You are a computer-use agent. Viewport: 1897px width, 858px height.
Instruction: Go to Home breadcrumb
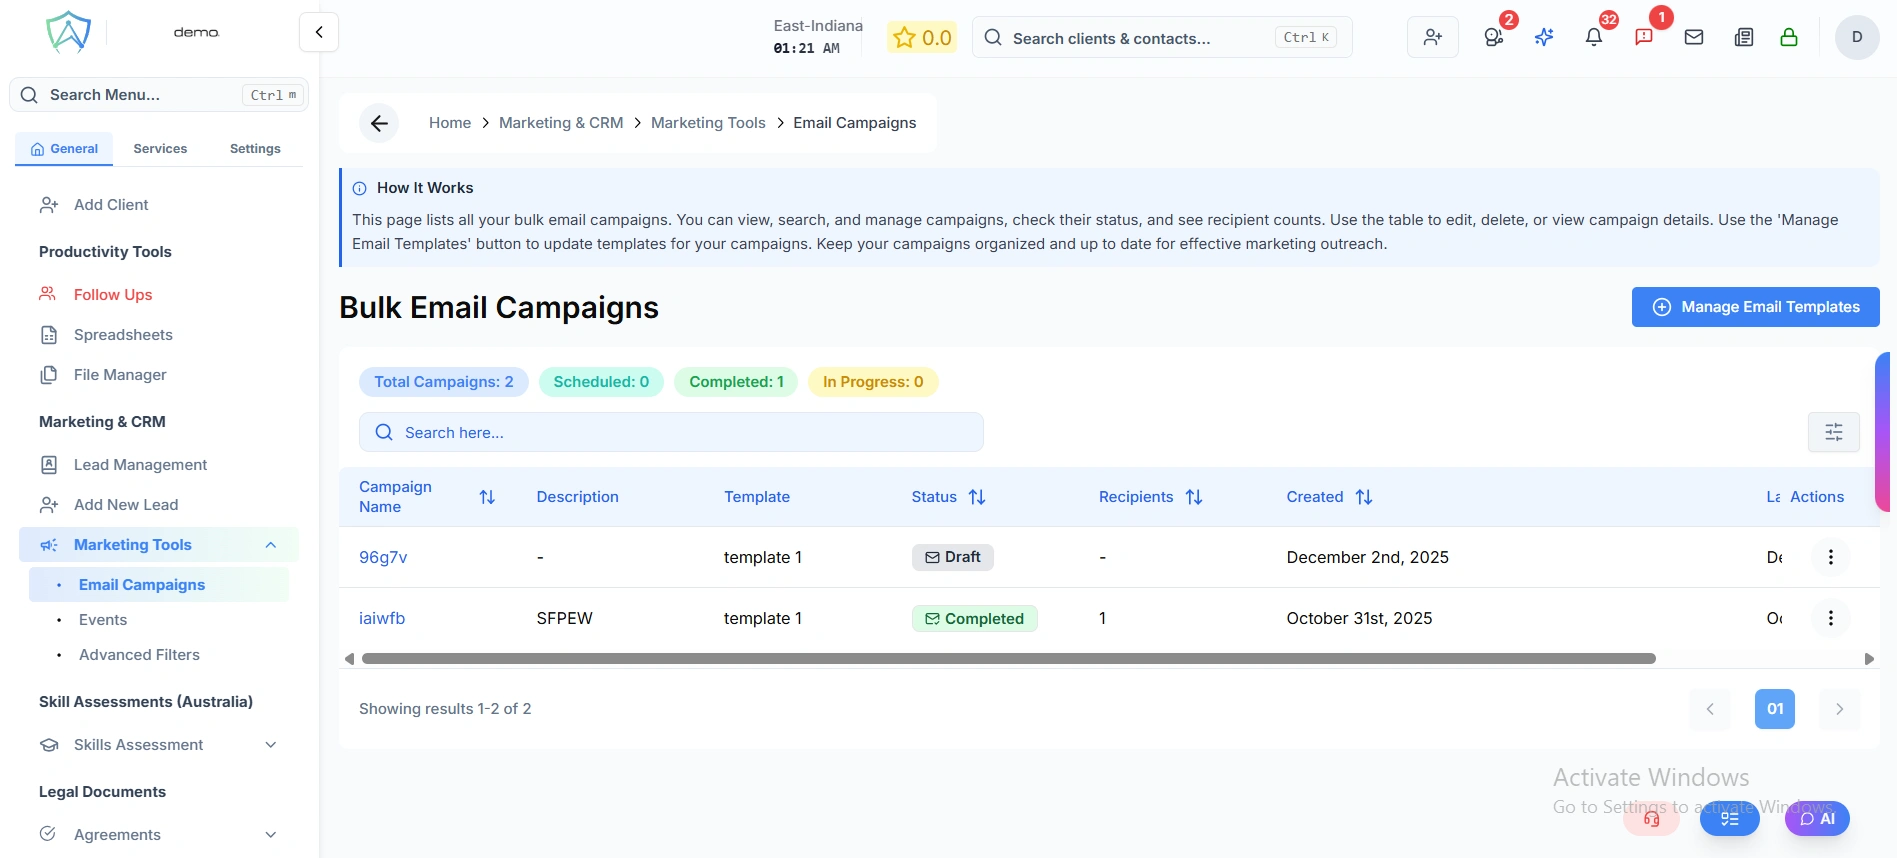(450, 123)
